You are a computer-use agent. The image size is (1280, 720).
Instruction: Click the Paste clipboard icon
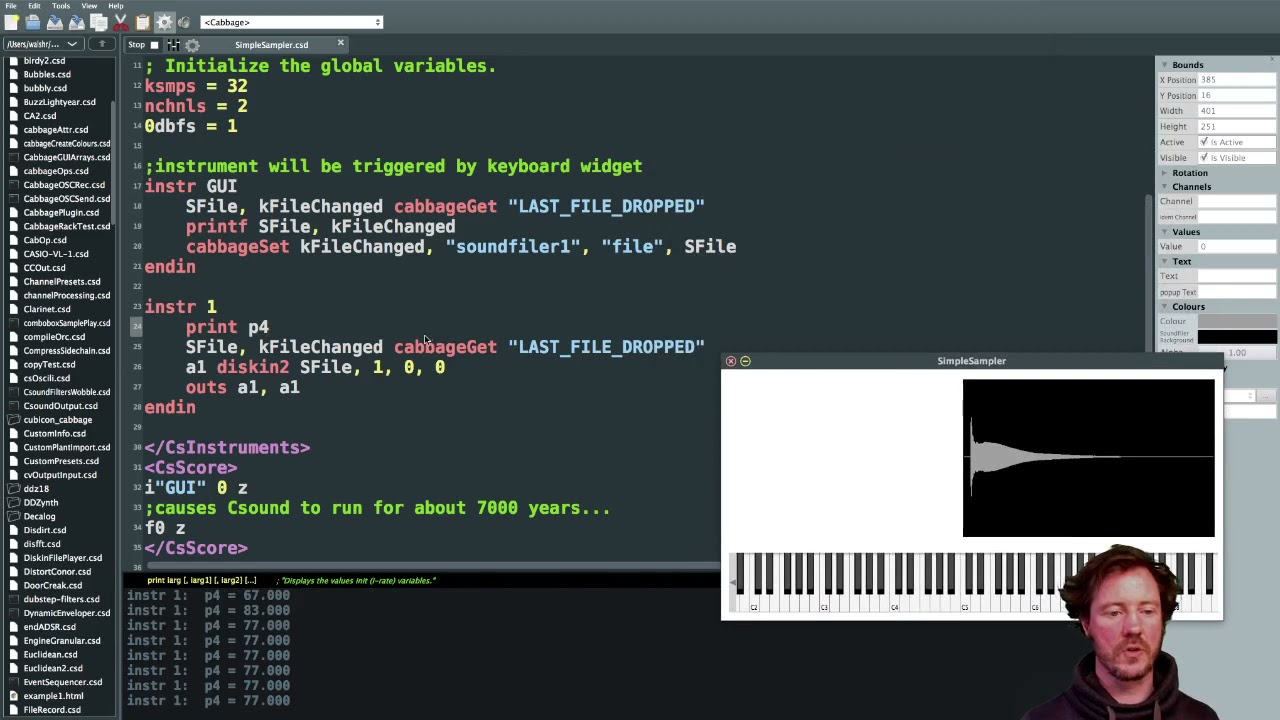pyautogui.click(x=142, y=22)
